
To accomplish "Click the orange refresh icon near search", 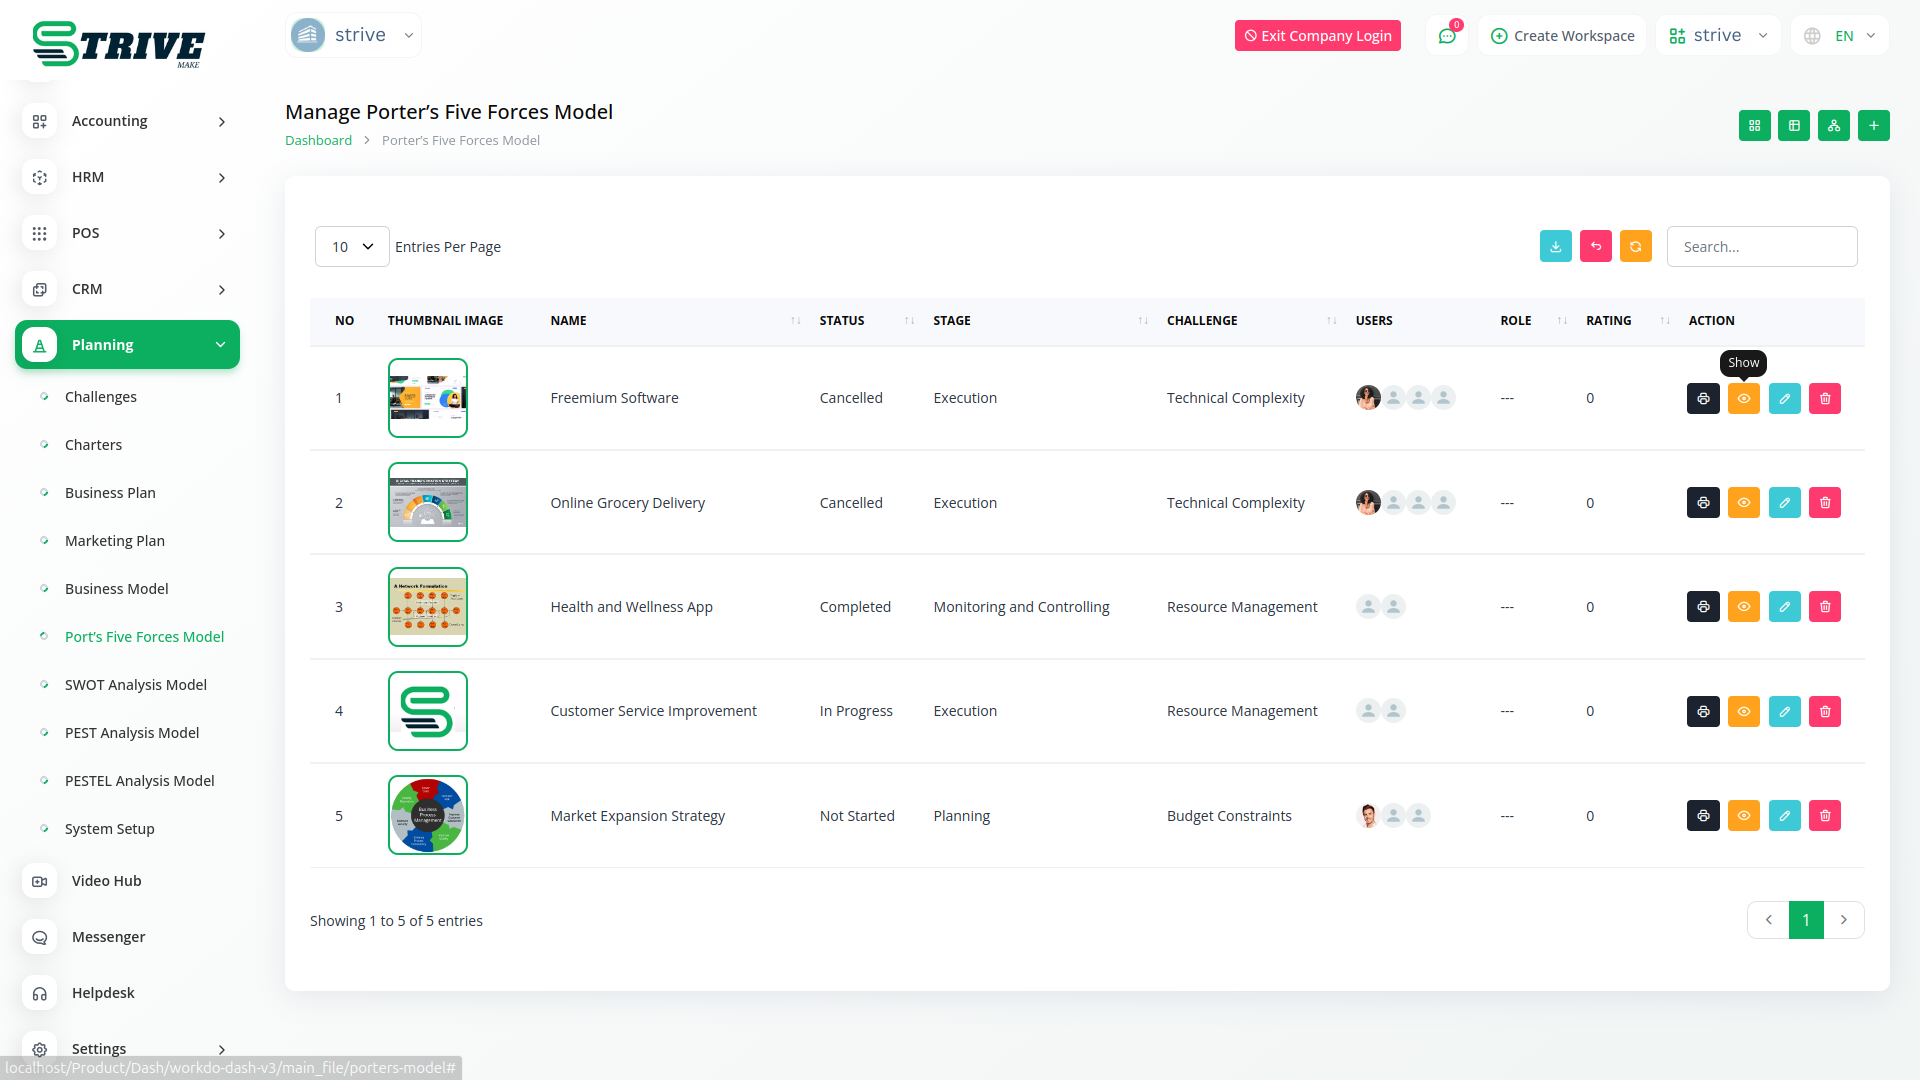I will pos(1635,246).
